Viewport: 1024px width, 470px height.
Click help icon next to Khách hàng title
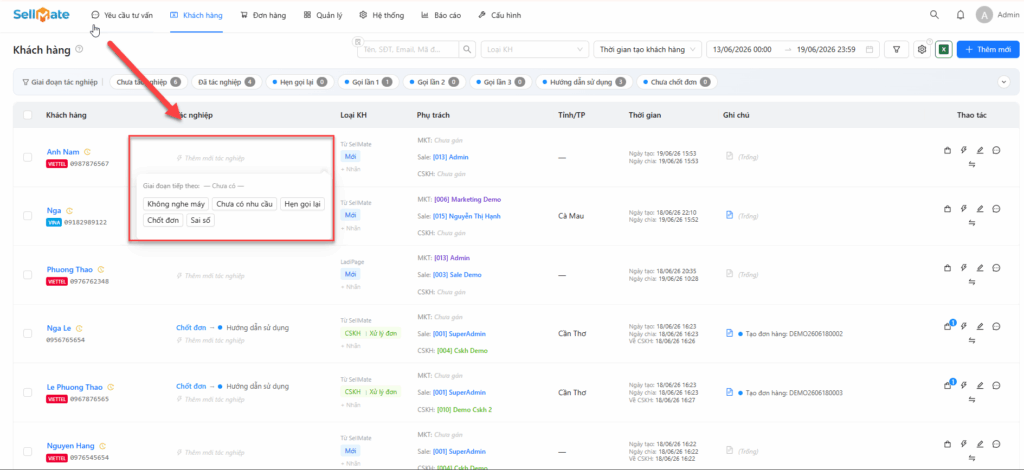(79, 48)
